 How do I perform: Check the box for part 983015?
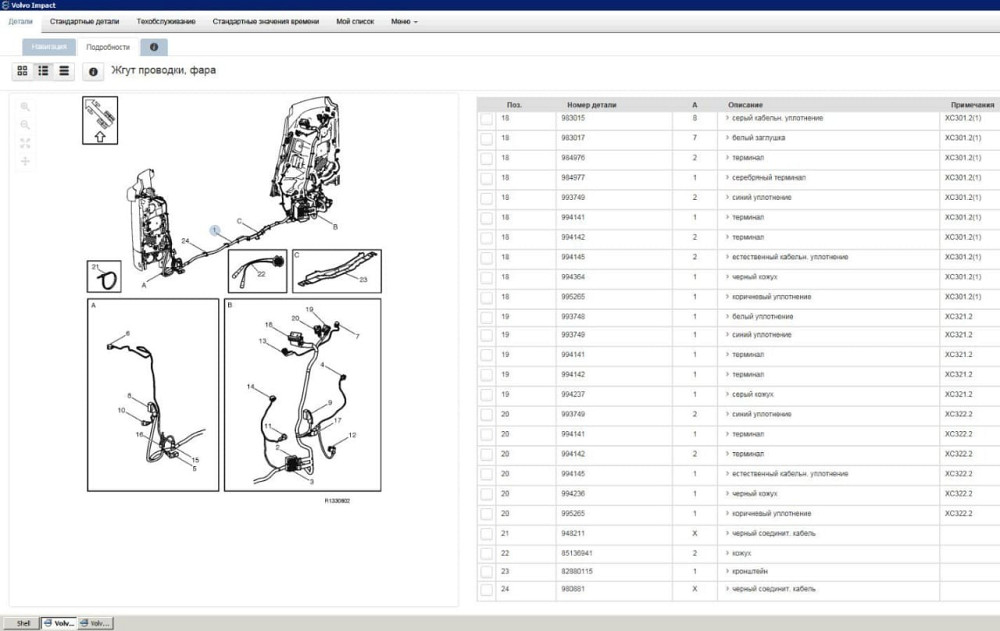point(486,119)
